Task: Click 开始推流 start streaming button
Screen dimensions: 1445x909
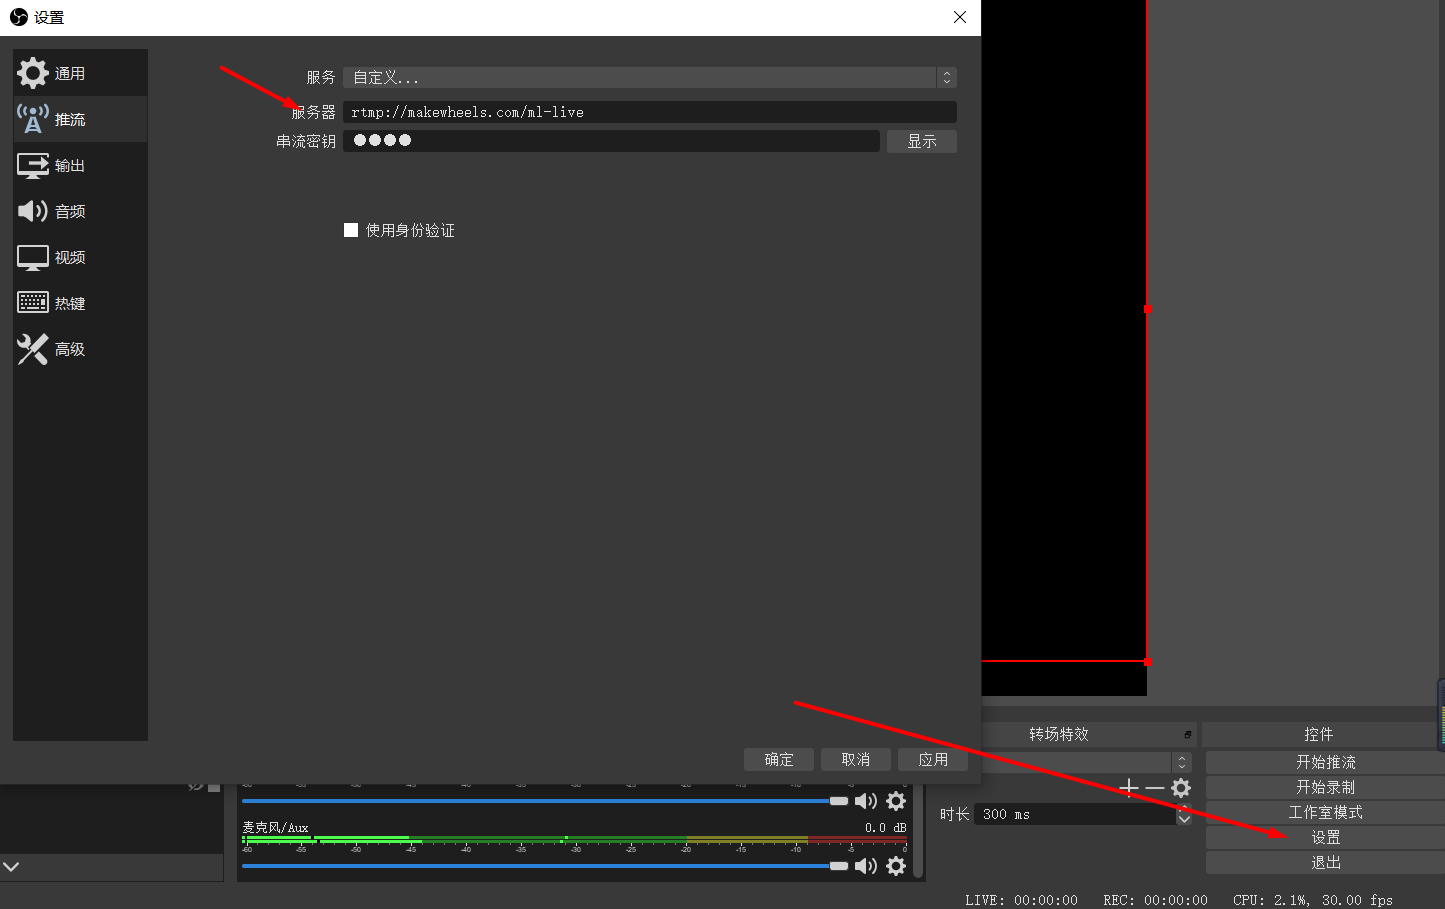Action: point(1325,762)
